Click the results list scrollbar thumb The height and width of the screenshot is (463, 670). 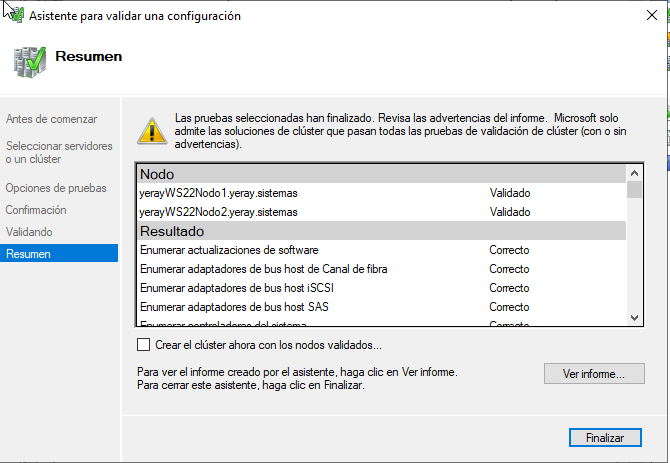(x=635, y=190)
